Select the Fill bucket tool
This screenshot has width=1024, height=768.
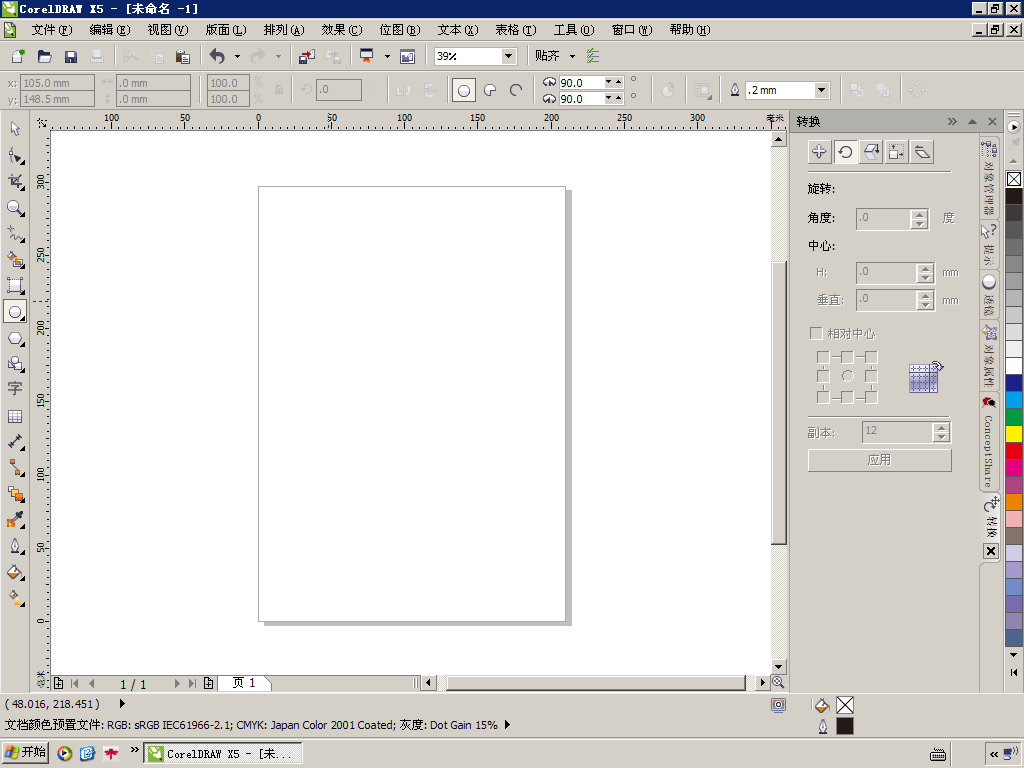tap(15, 572)
